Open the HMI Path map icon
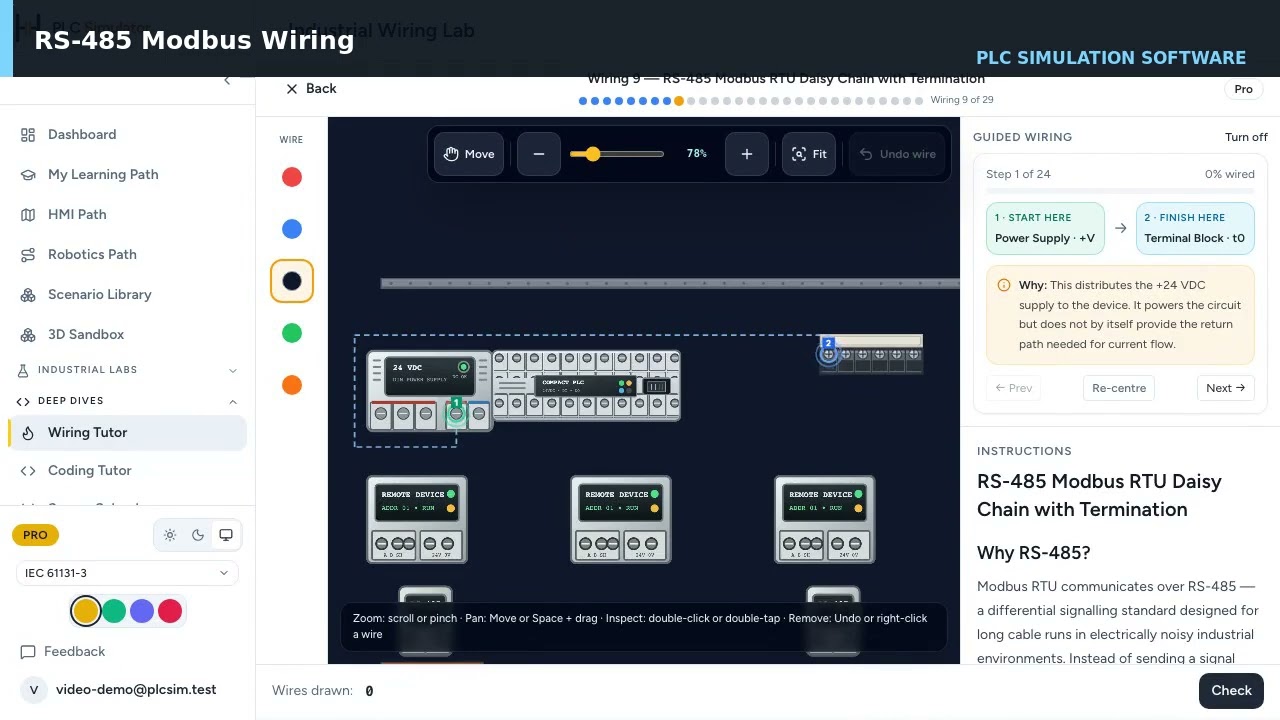This screenshot has width=1280, height=720. coord(28,214)
